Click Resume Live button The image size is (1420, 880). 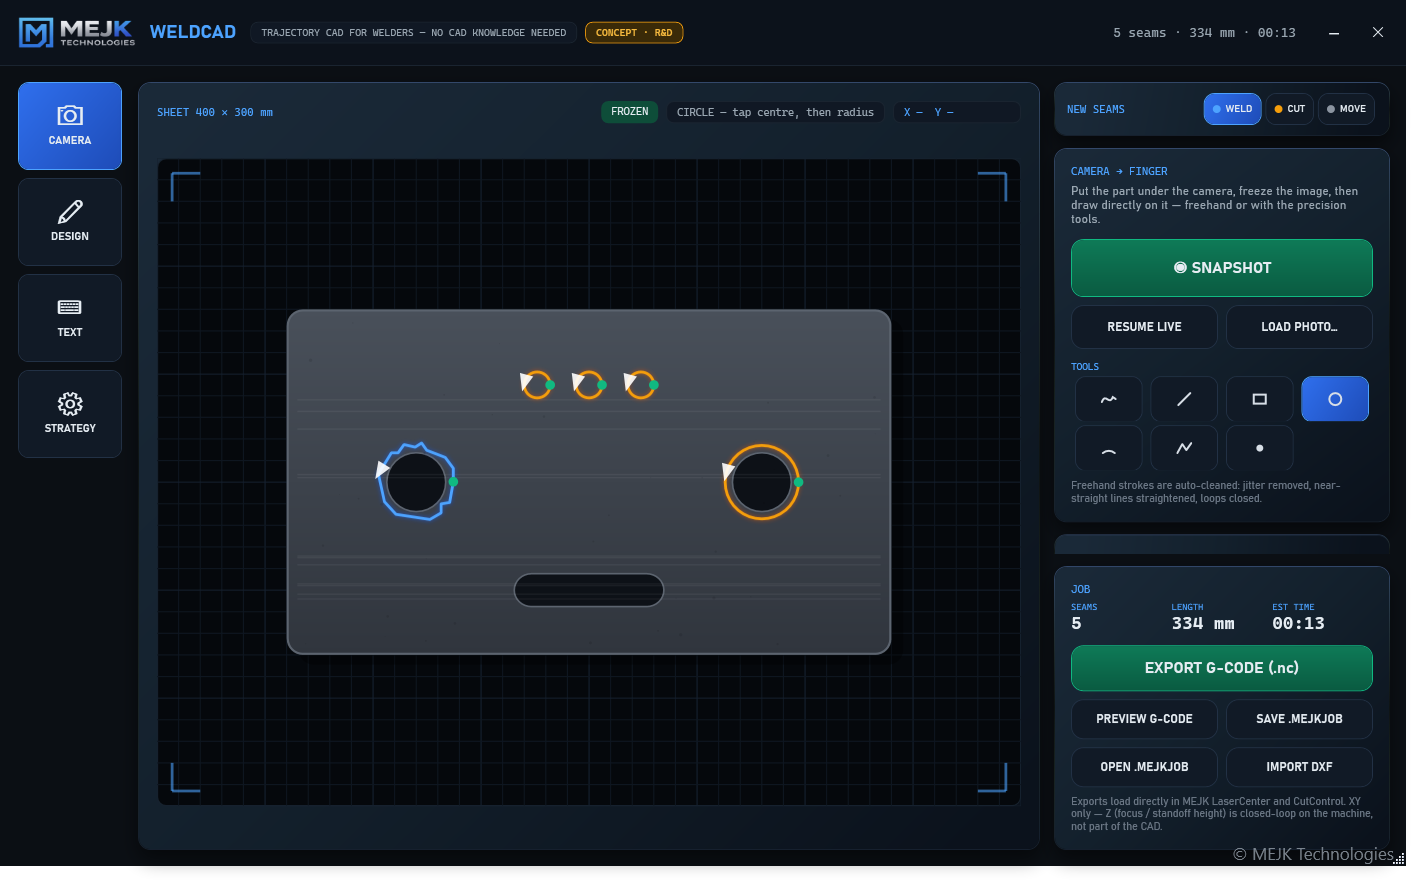click(1144, 327)
